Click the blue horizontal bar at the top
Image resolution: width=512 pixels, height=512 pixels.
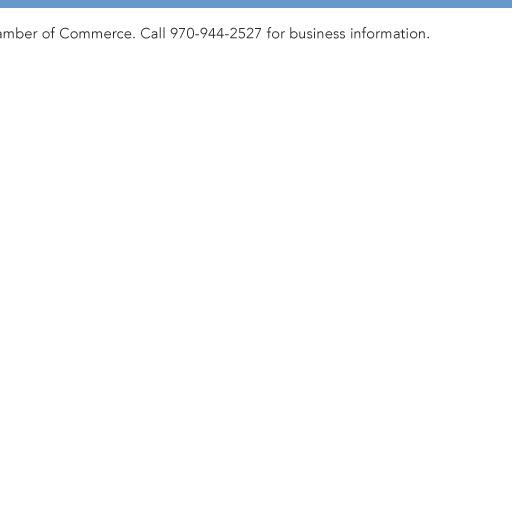click(x=256, y=4)
